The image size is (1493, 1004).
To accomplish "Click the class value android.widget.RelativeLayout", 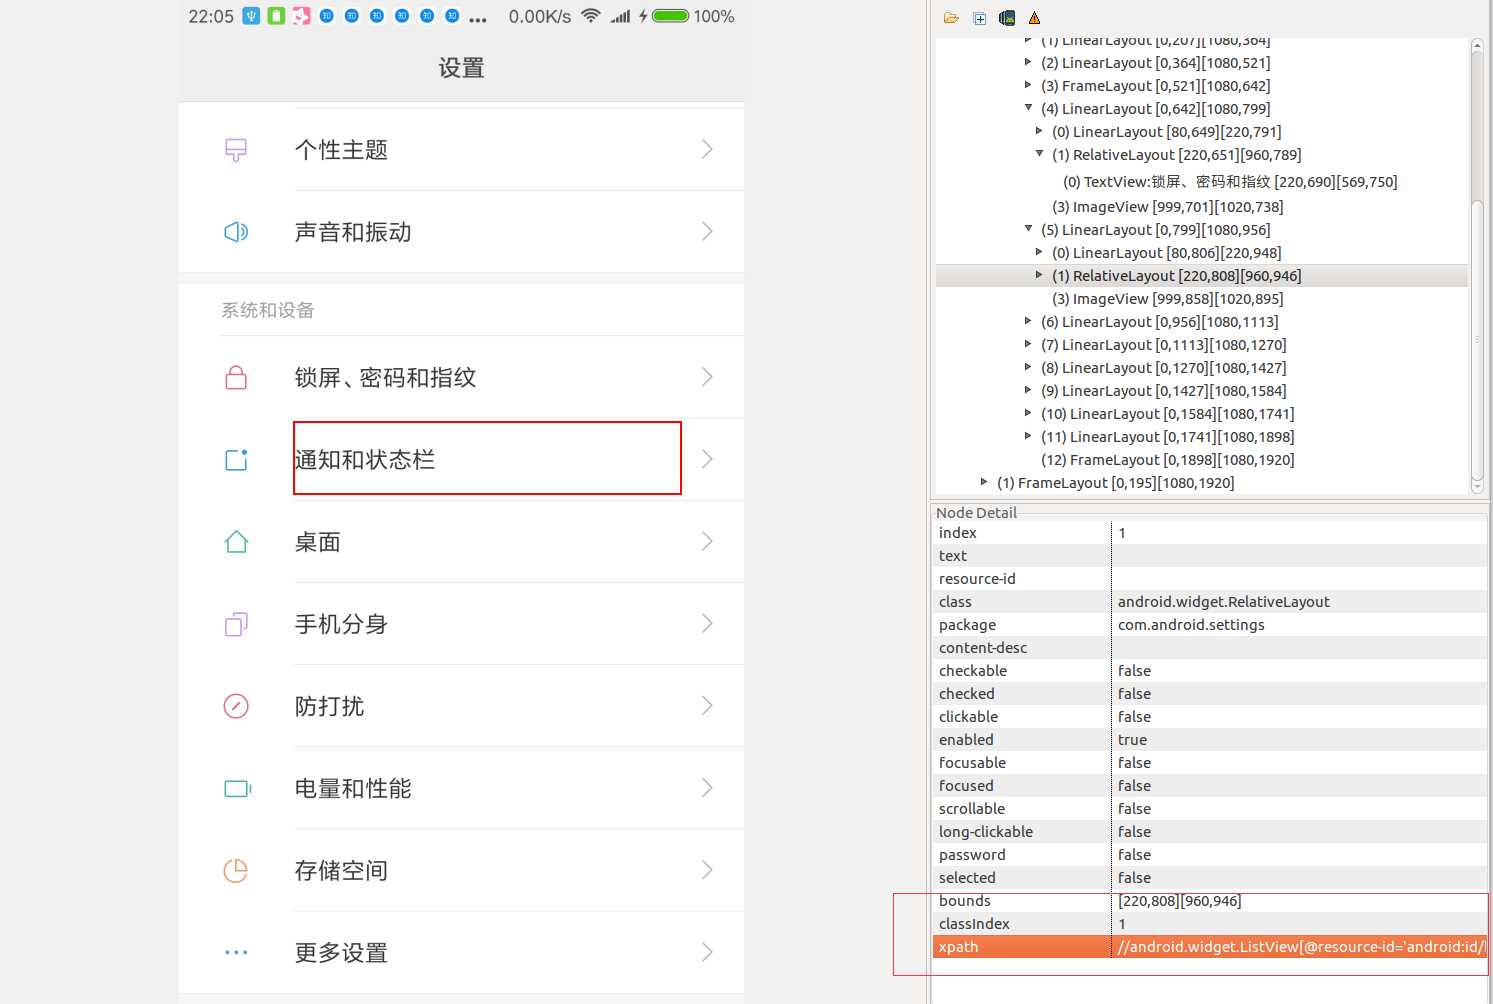I will coord(1223,602).
